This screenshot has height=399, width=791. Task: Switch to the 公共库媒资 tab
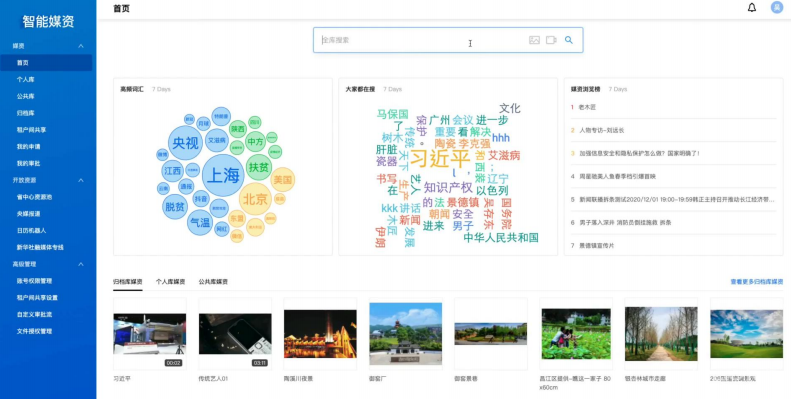tap(213, 281)
